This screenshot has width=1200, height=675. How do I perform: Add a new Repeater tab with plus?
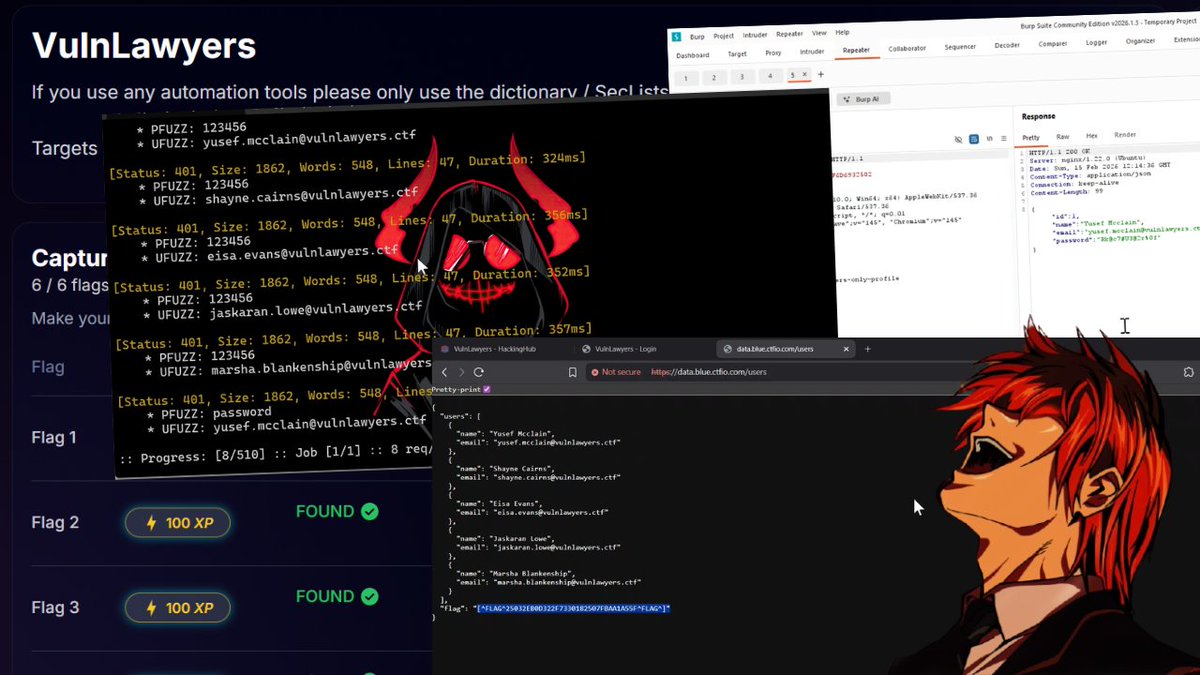point(821,74)
